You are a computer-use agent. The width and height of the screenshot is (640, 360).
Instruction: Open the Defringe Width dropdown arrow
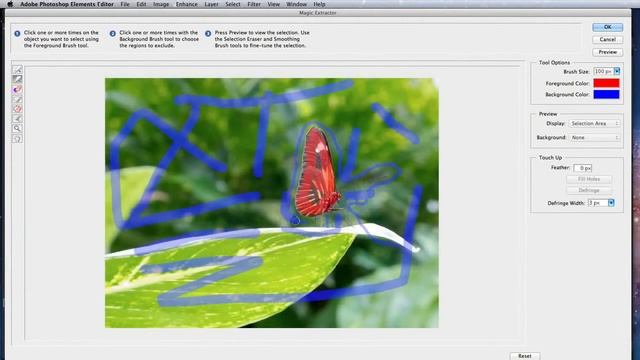point(611,203)
